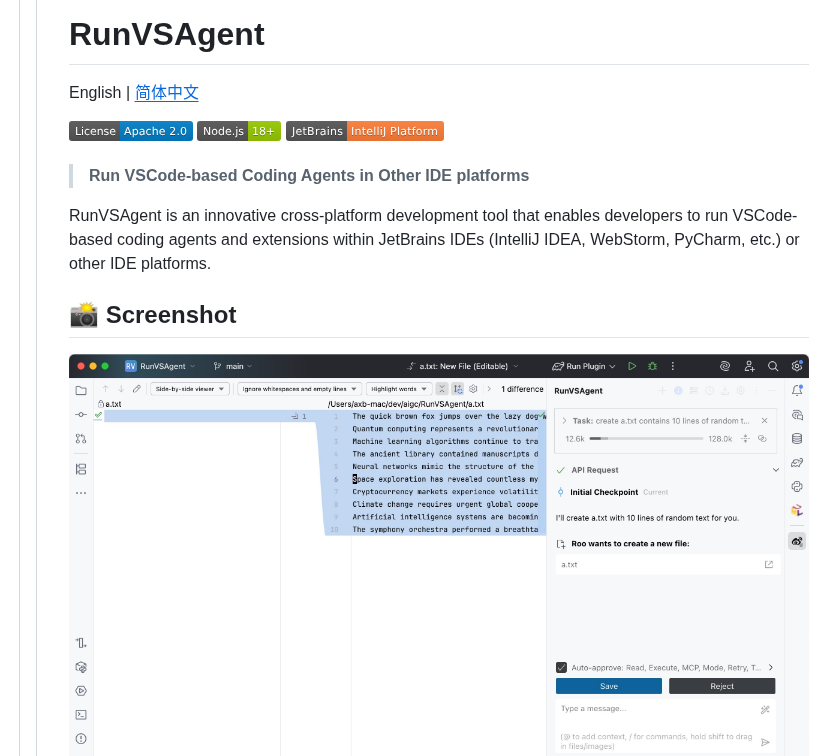834x756 pixels.
Task: Open the More tool windows ellipsis icon
Action: pos(81,493)
